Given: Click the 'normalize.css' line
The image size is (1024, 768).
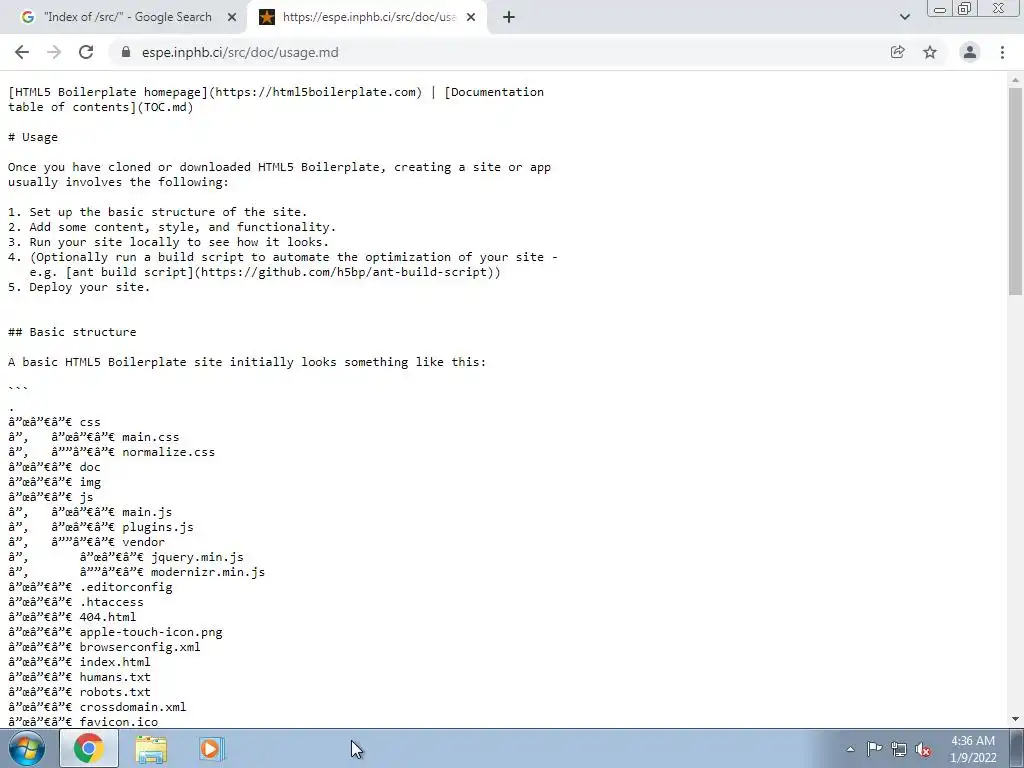Looking at the screenshot, I should 111,452.
